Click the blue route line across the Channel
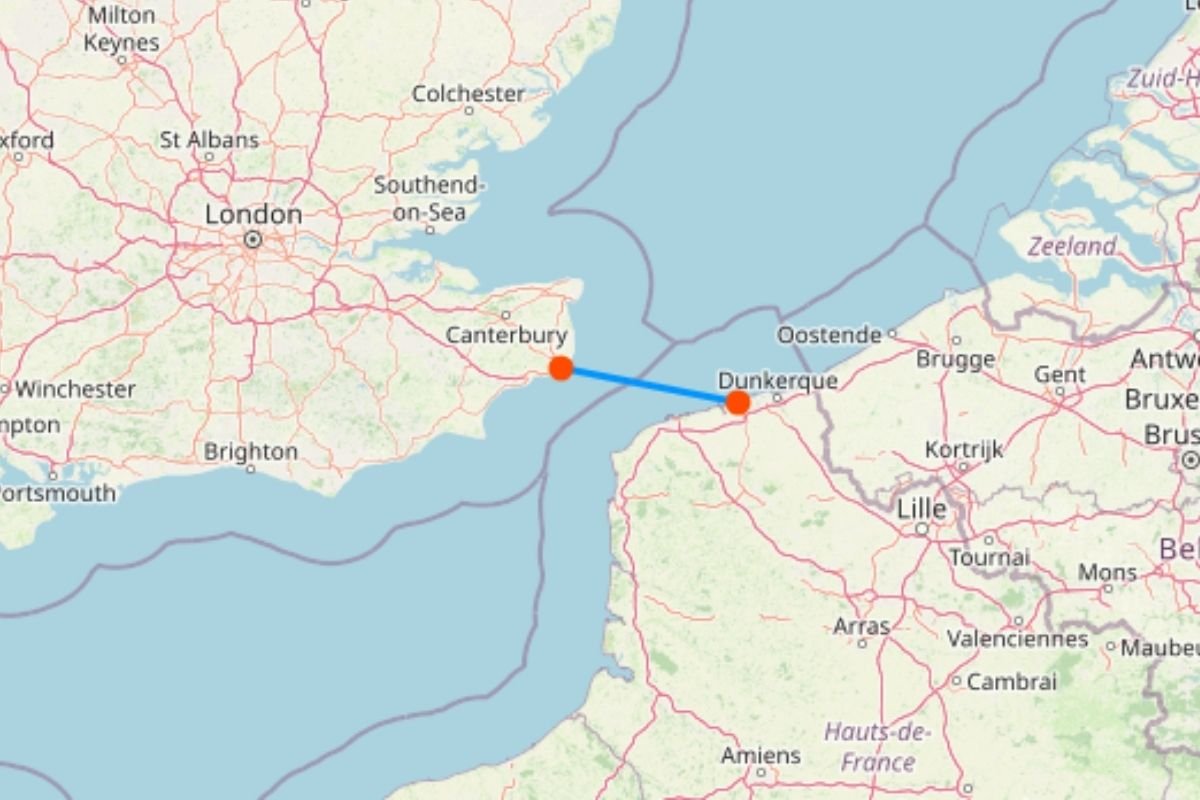The image size is (1200, 800). (649, 385)
